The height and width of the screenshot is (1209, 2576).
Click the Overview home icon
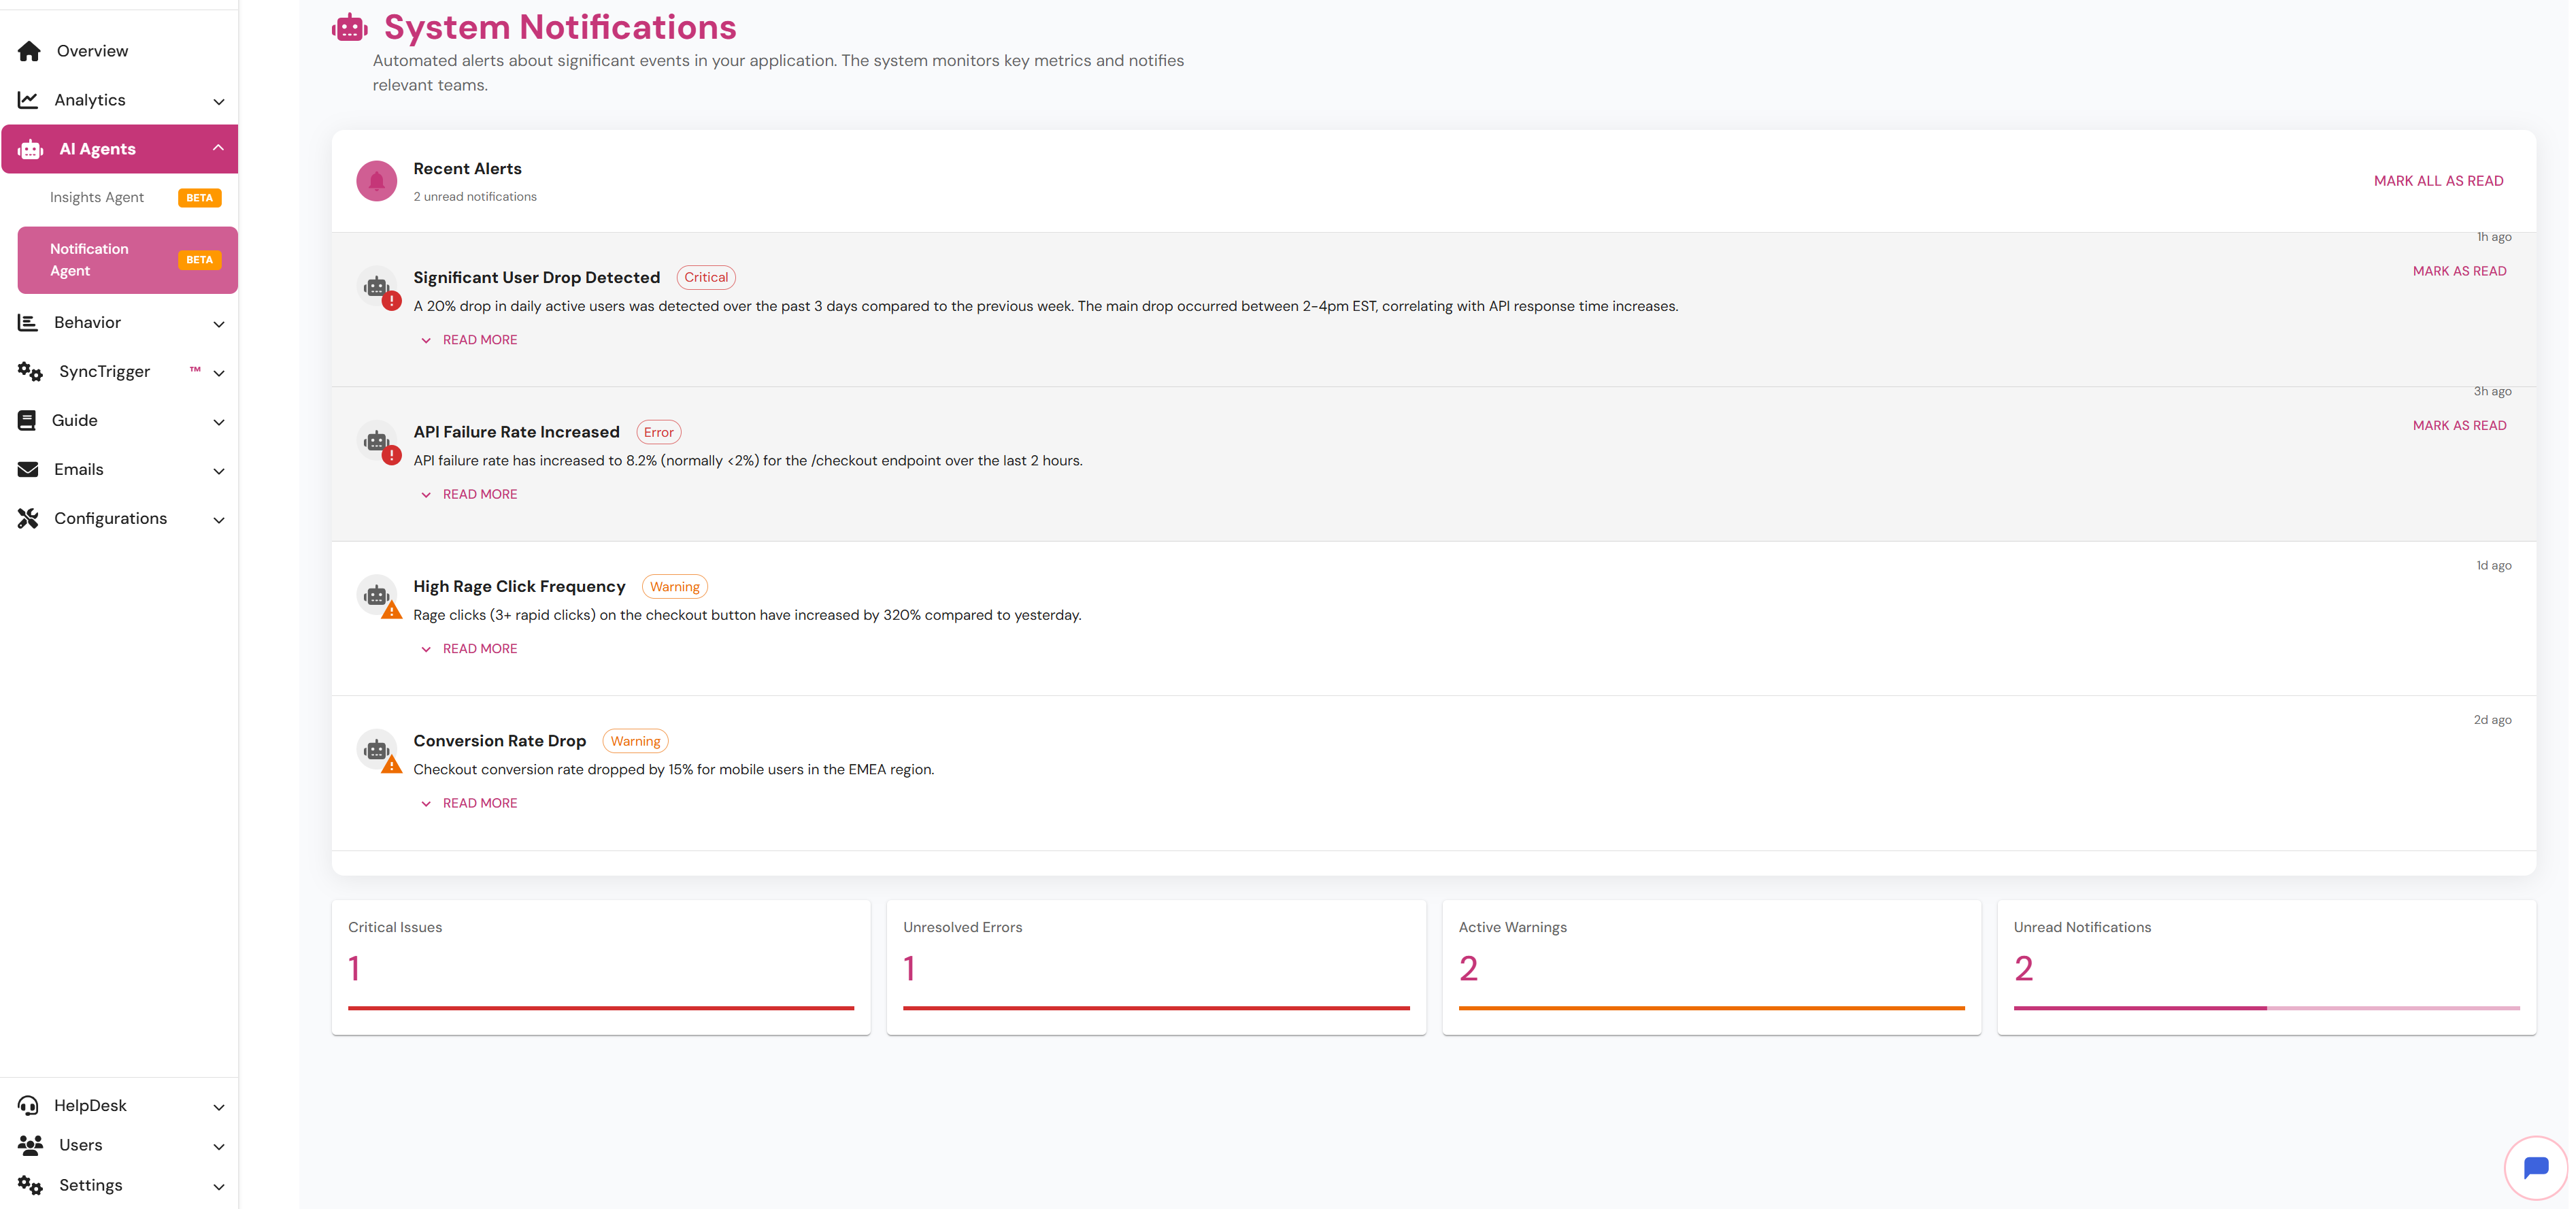(29, 51)
